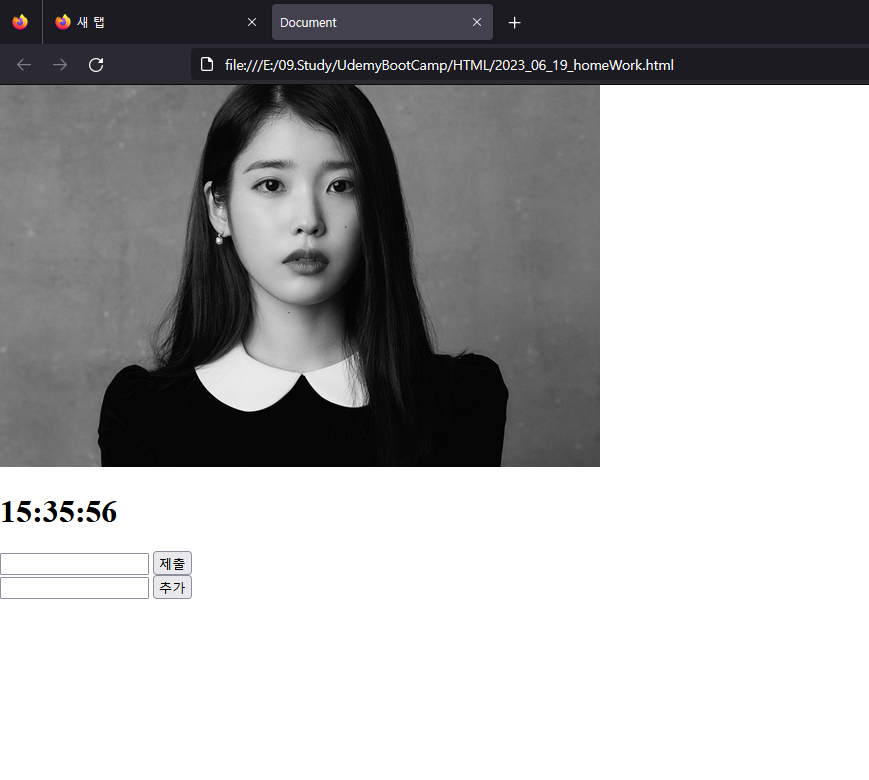869x780 pixels.
Task: Click the 제출 button
Action: click(172, 563)
